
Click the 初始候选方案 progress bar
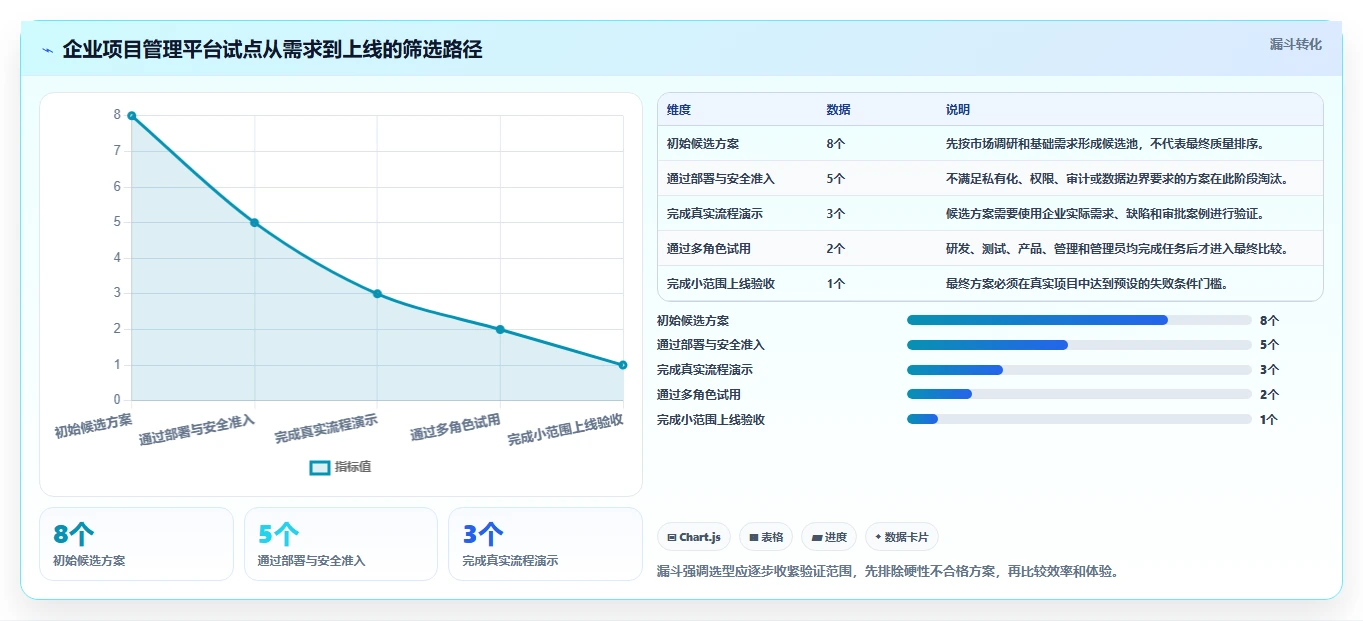tap(1079, 320)
